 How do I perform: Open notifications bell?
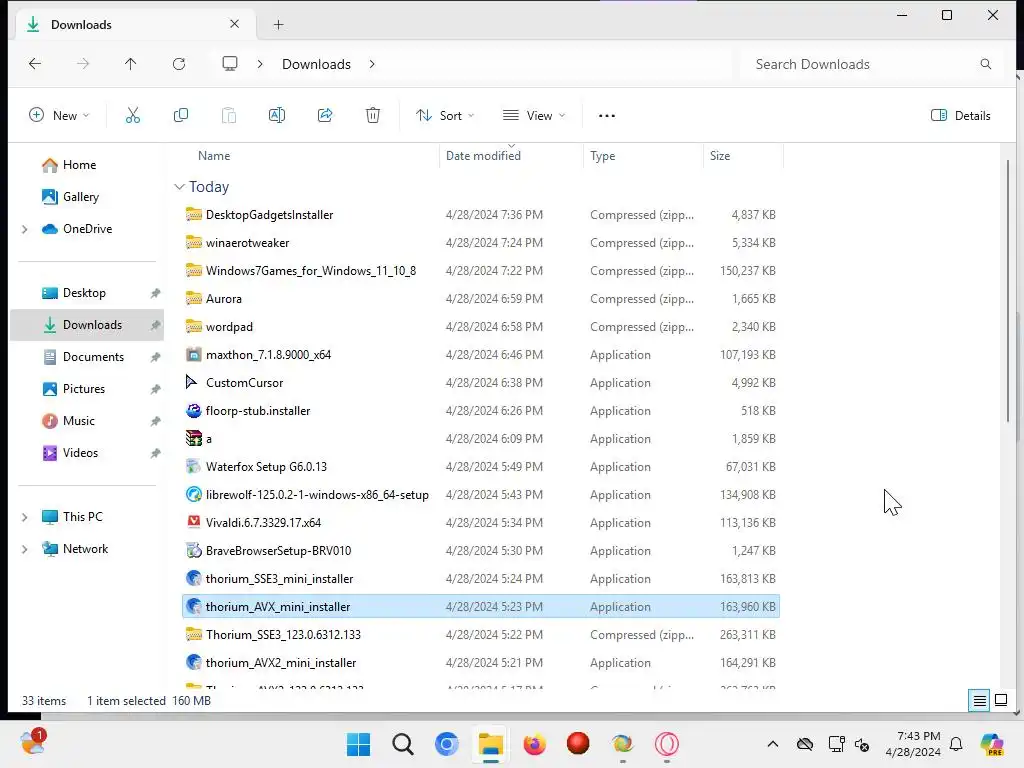[x=956, y=744]
